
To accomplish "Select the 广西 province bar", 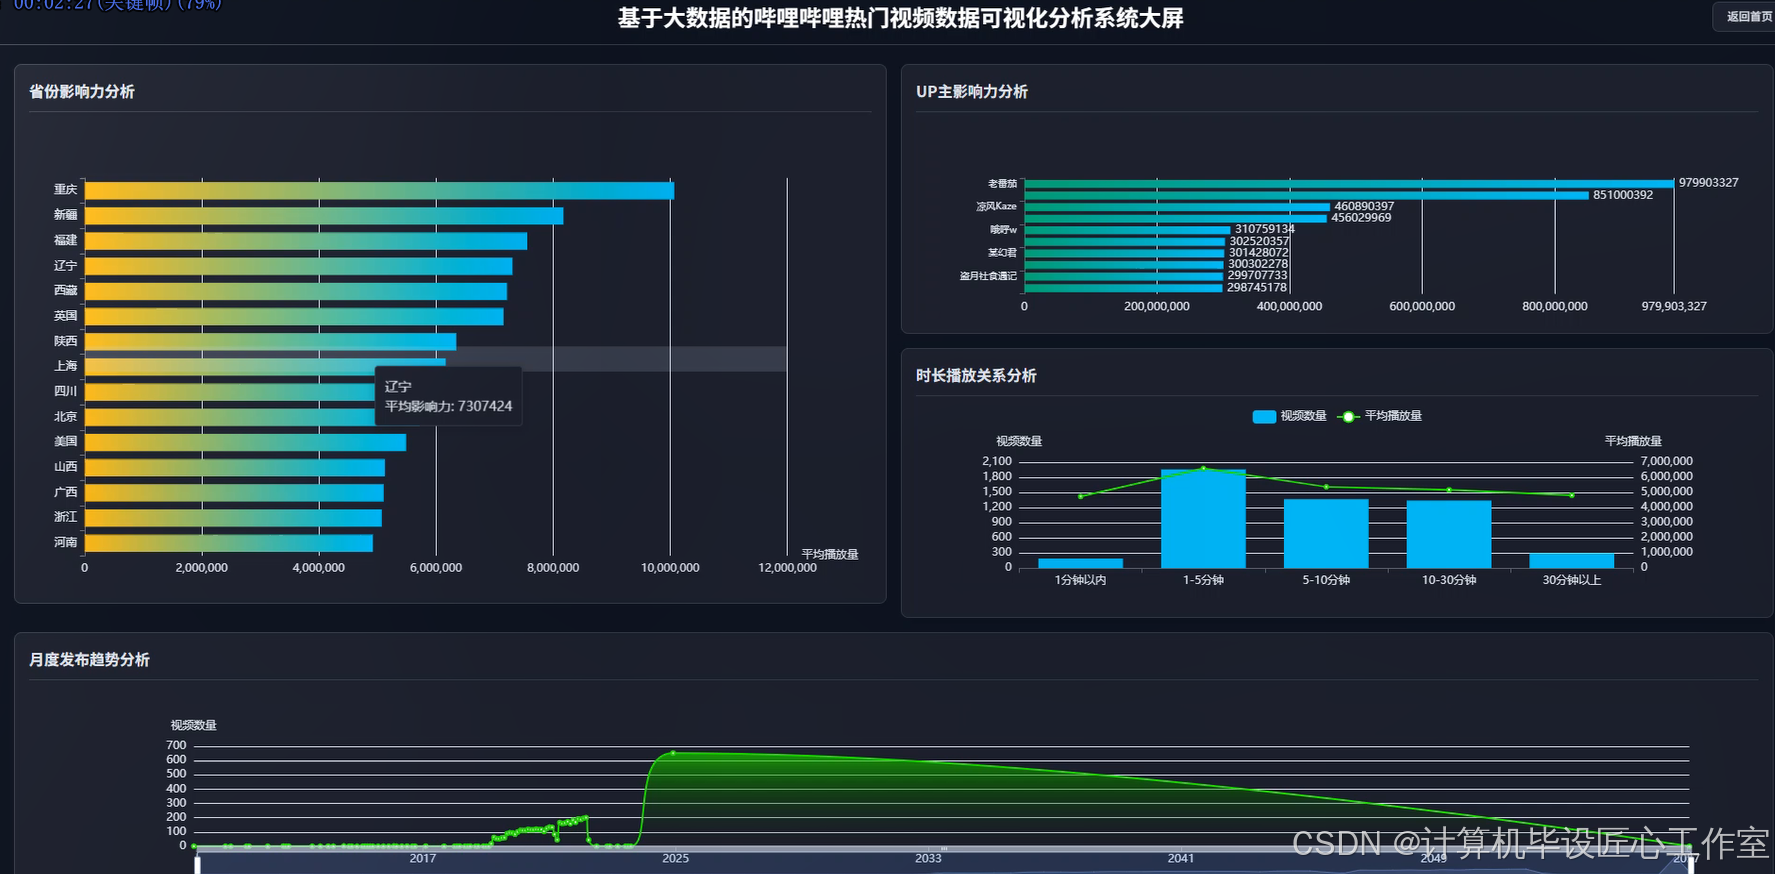I will 234,493.
